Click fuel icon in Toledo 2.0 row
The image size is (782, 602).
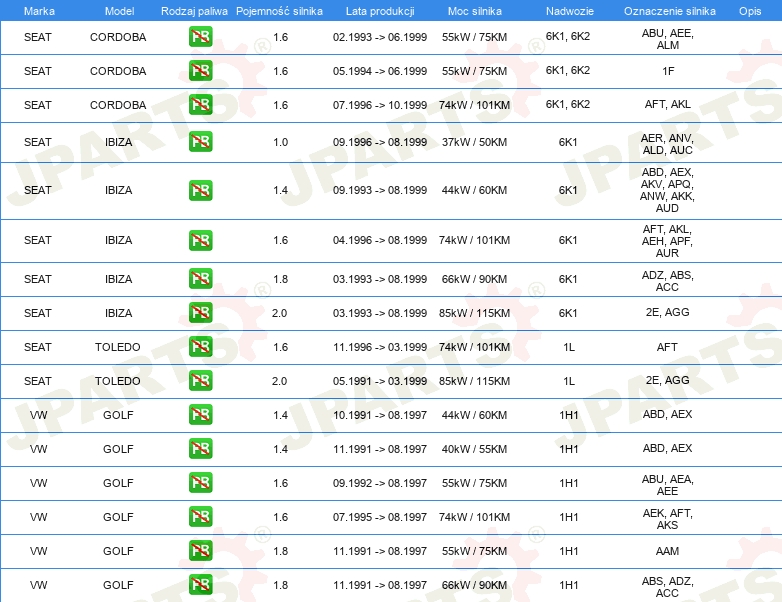point(200,381)
